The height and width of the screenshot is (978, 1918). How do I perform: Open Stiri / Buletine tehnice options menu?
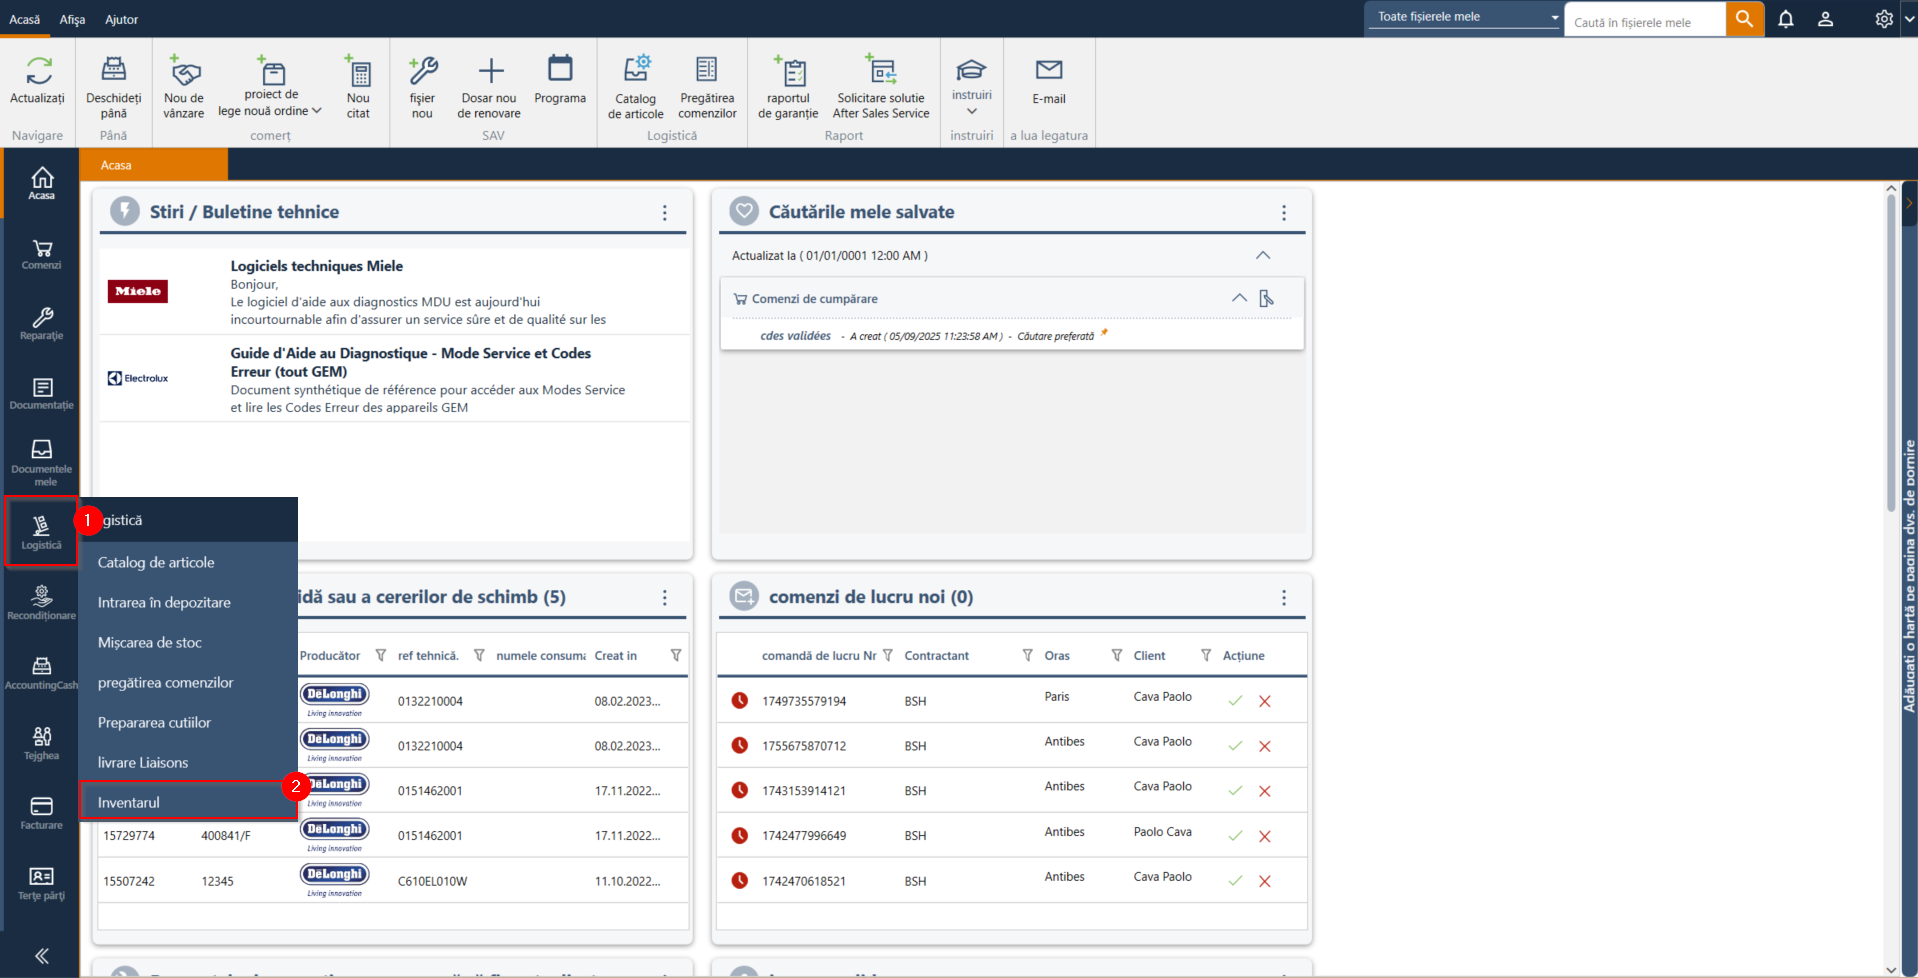click(x=665, y=213)
